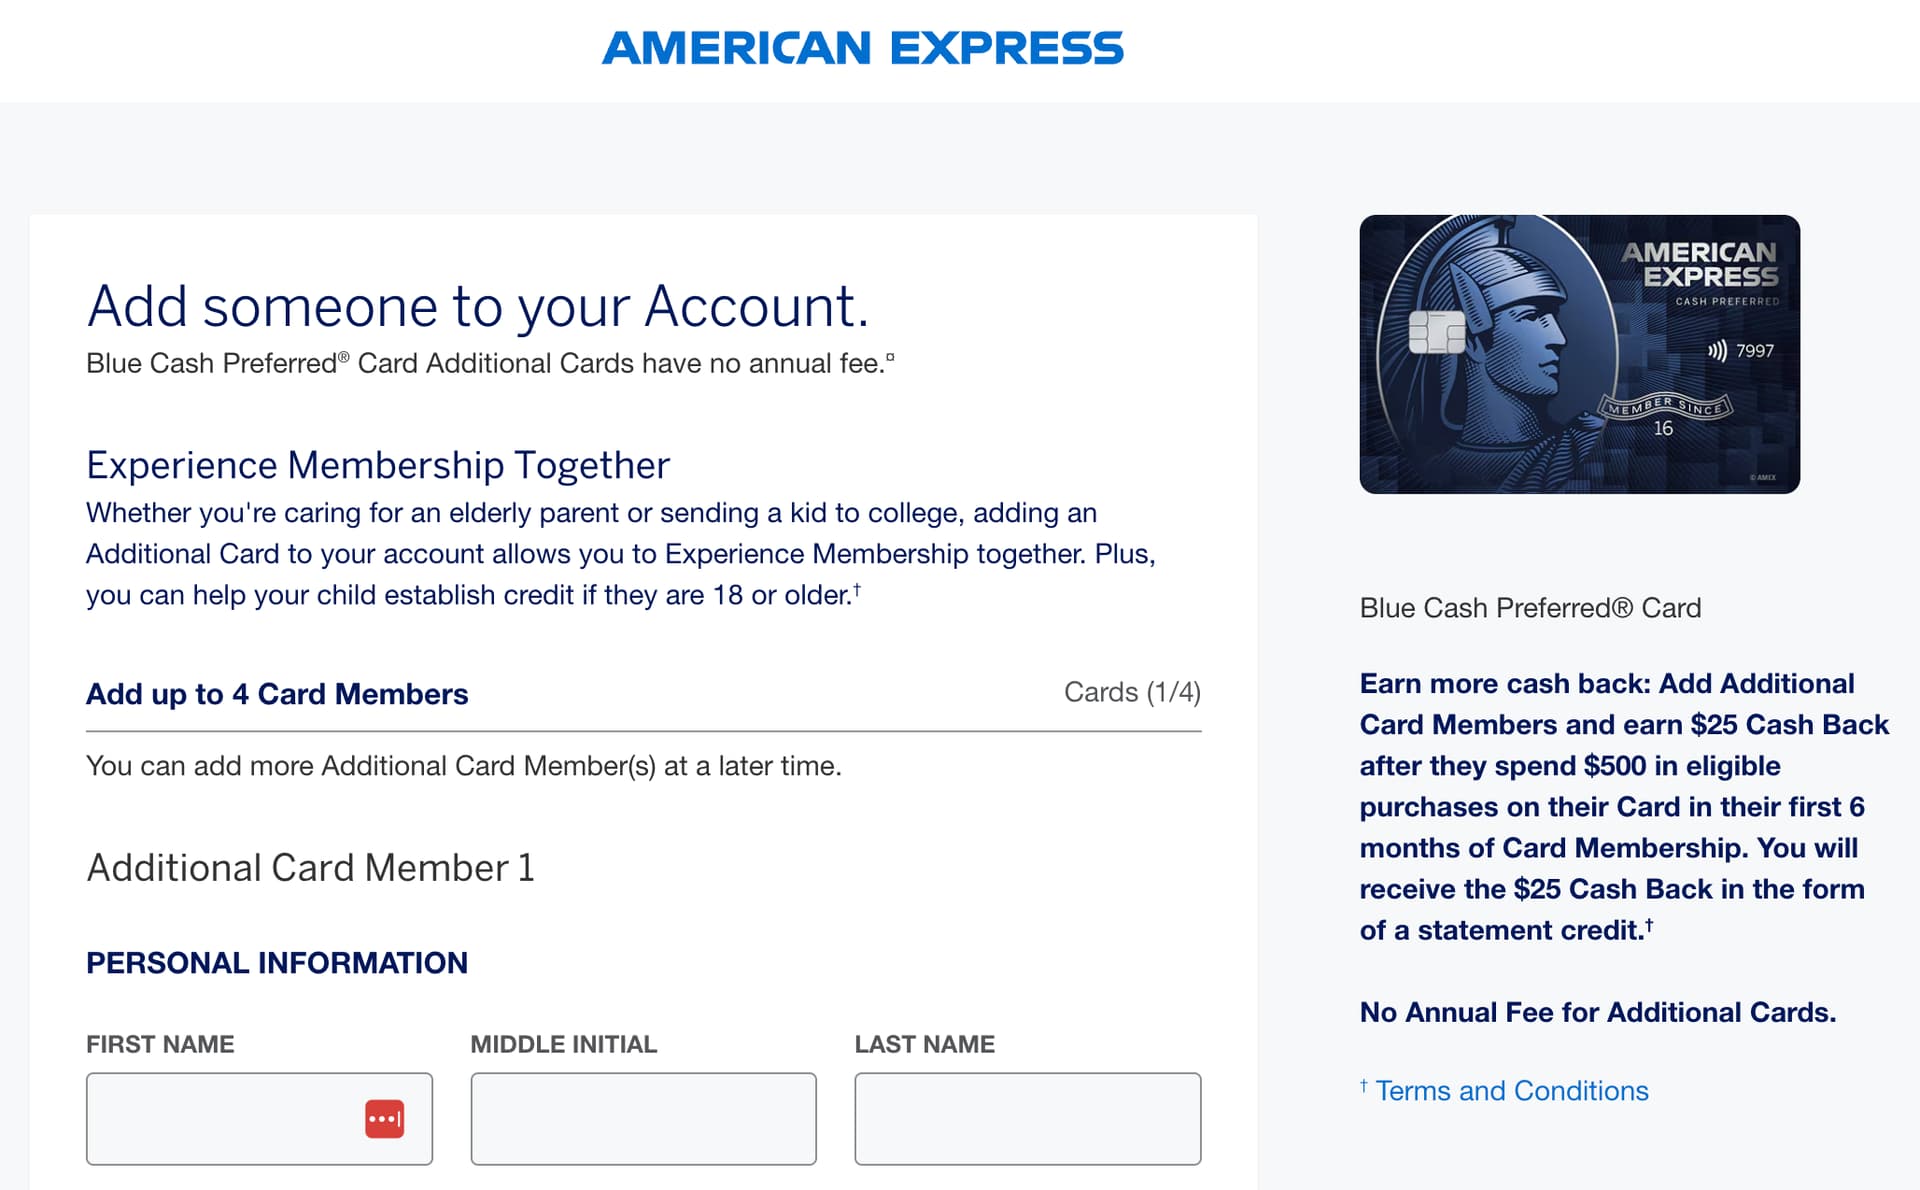
Task: Click the Member Since banner on the card
Action: [x=1664, y=405]
